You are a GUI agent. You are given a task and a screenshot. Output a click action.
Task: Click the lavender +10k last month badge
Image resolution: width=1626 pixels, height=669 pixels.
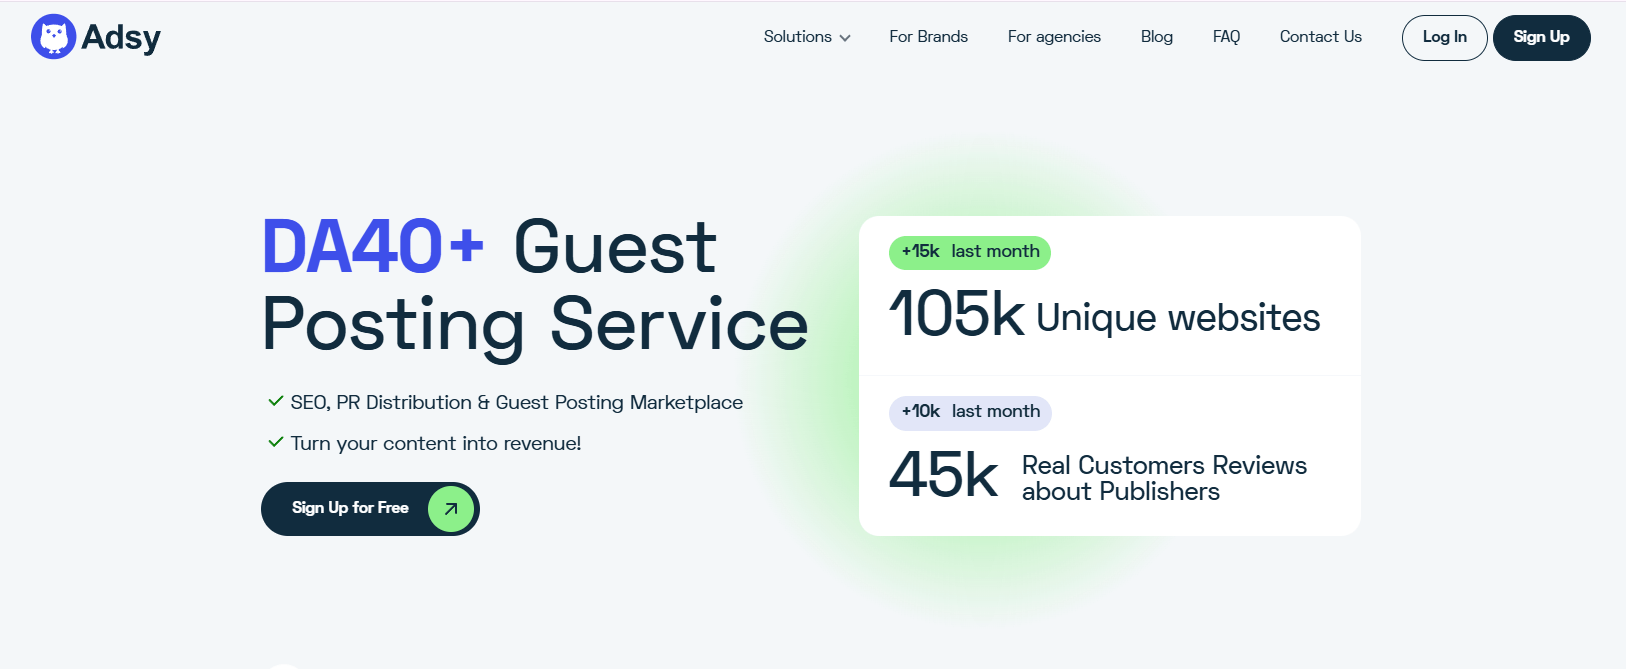point(970,412)
